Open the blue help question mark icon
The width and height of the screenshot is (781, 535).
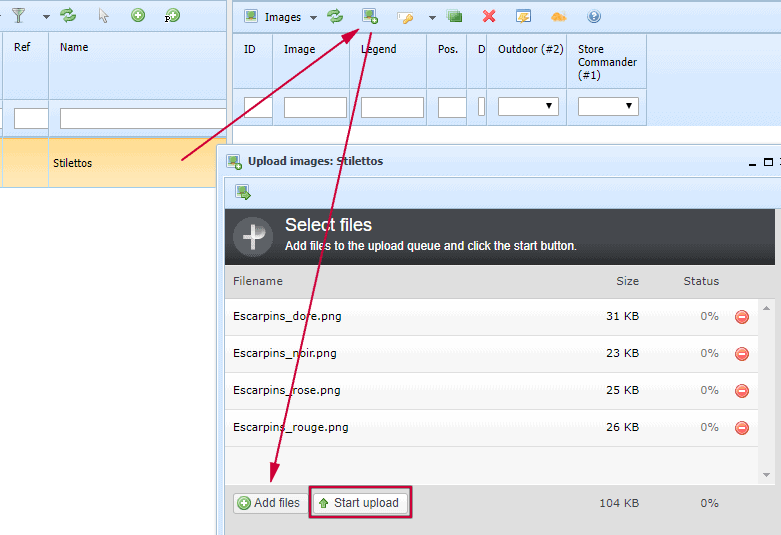(x=594, y=17)
